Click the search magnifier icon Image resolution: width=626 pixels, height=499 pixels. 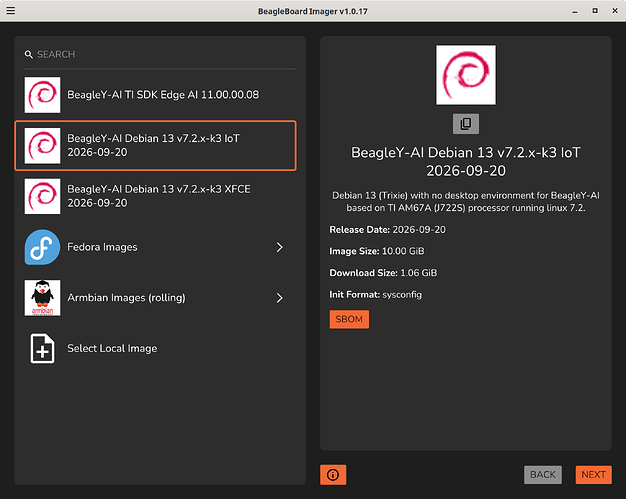[28, 54]
